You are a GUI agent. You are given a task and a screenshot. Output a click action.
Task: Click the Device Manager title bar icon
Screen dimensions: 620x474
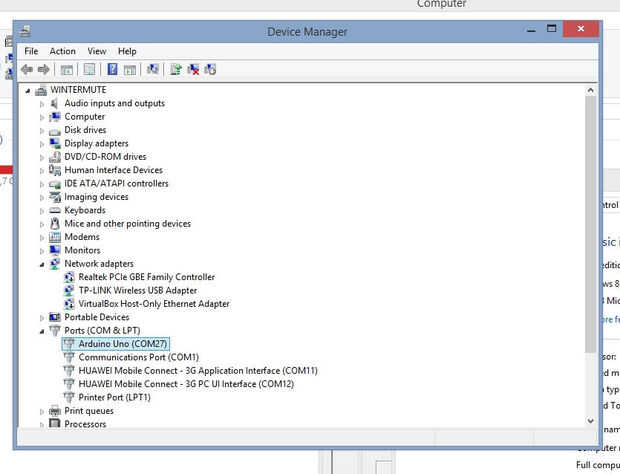coord(25,31)
